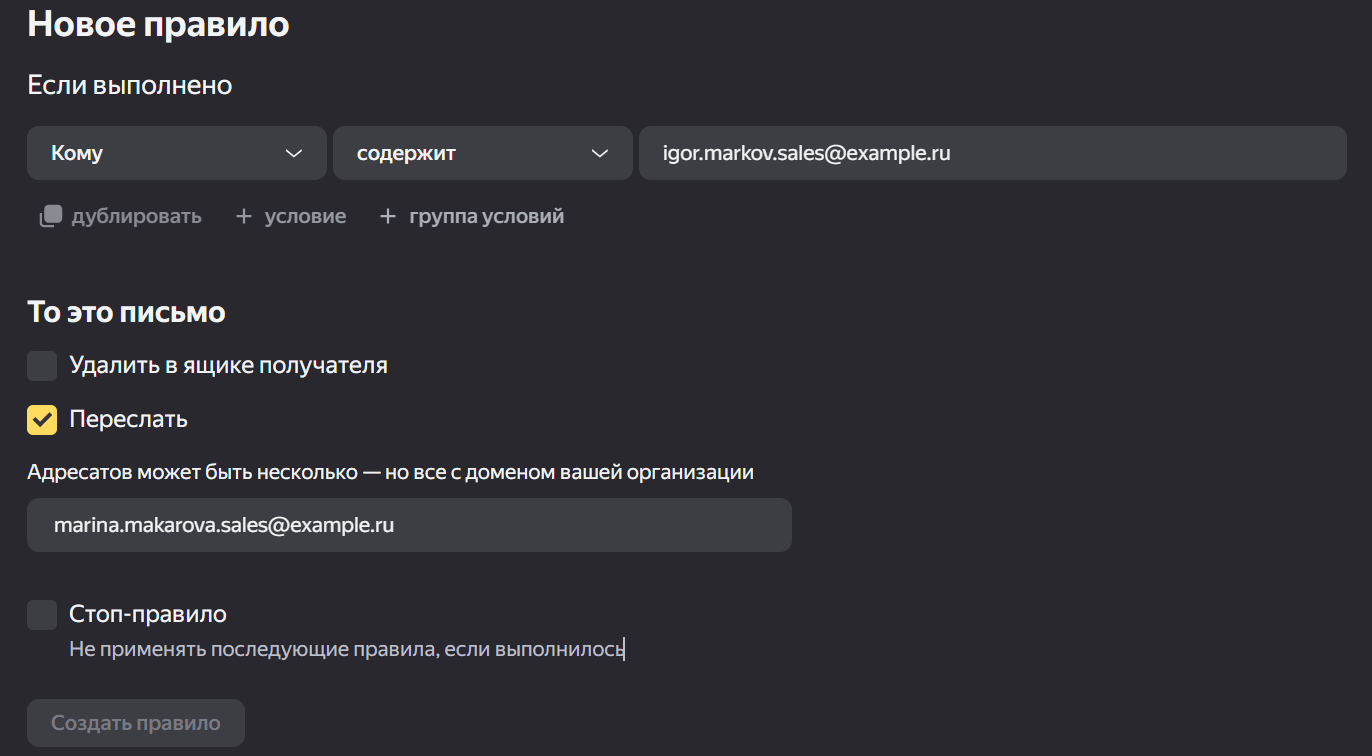Viewport: 1372px width, 756px height.
Task: Click the plus icon beside 'условие'
Action: point(243,216)
